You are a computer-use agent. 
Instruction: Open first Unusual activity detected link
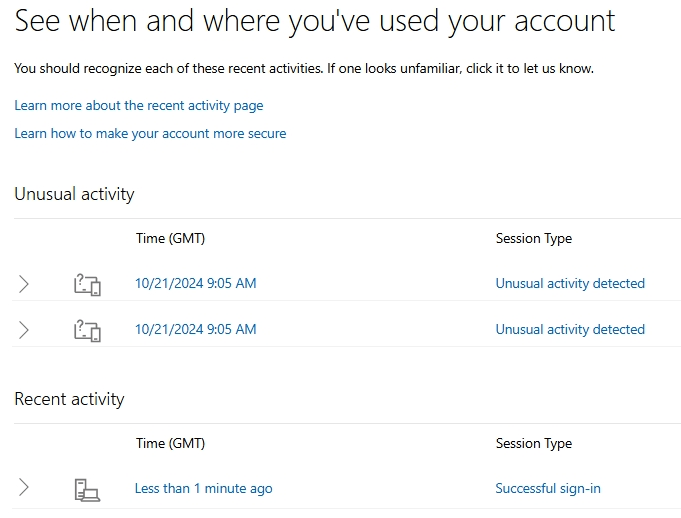coord(570,284)
